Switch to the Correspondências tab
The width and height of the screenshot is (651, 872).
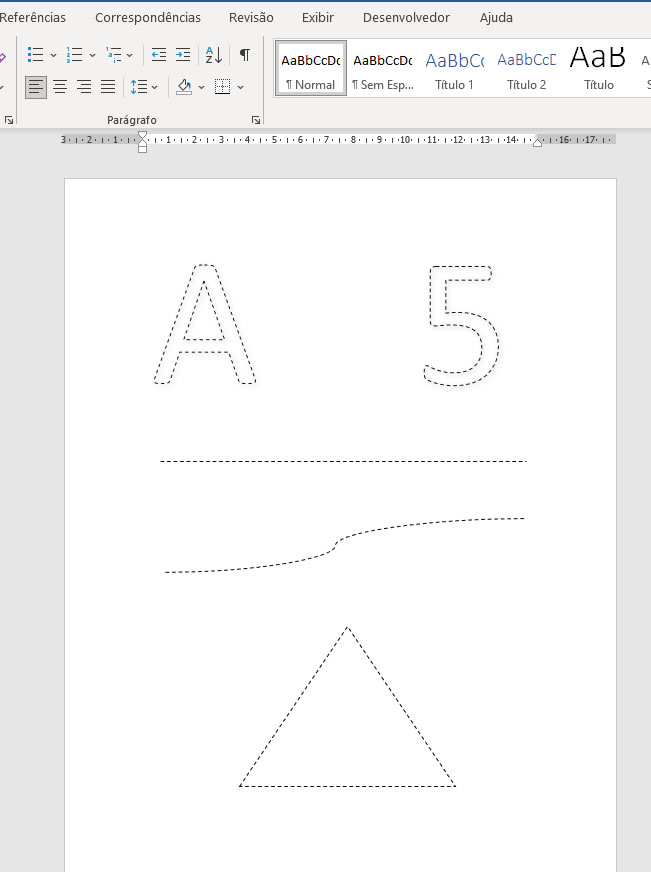pyautogui.click(x=148, y=17)
